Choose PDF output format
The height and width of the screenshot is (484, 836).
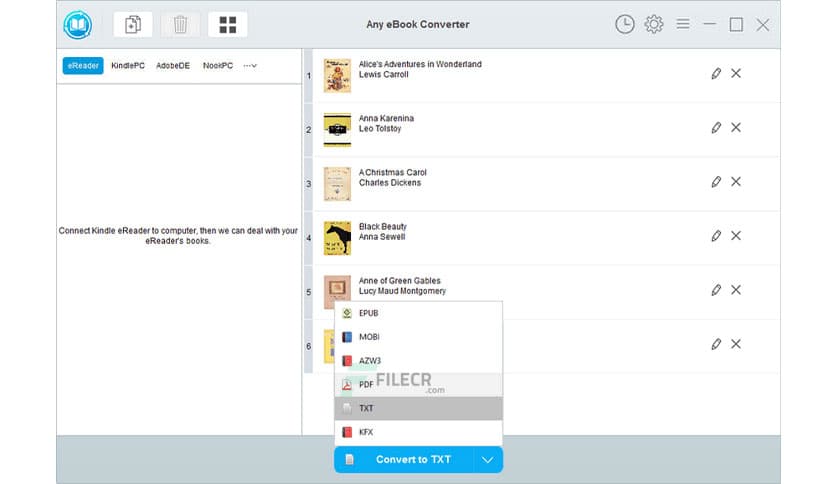click(x=419, y=384)
